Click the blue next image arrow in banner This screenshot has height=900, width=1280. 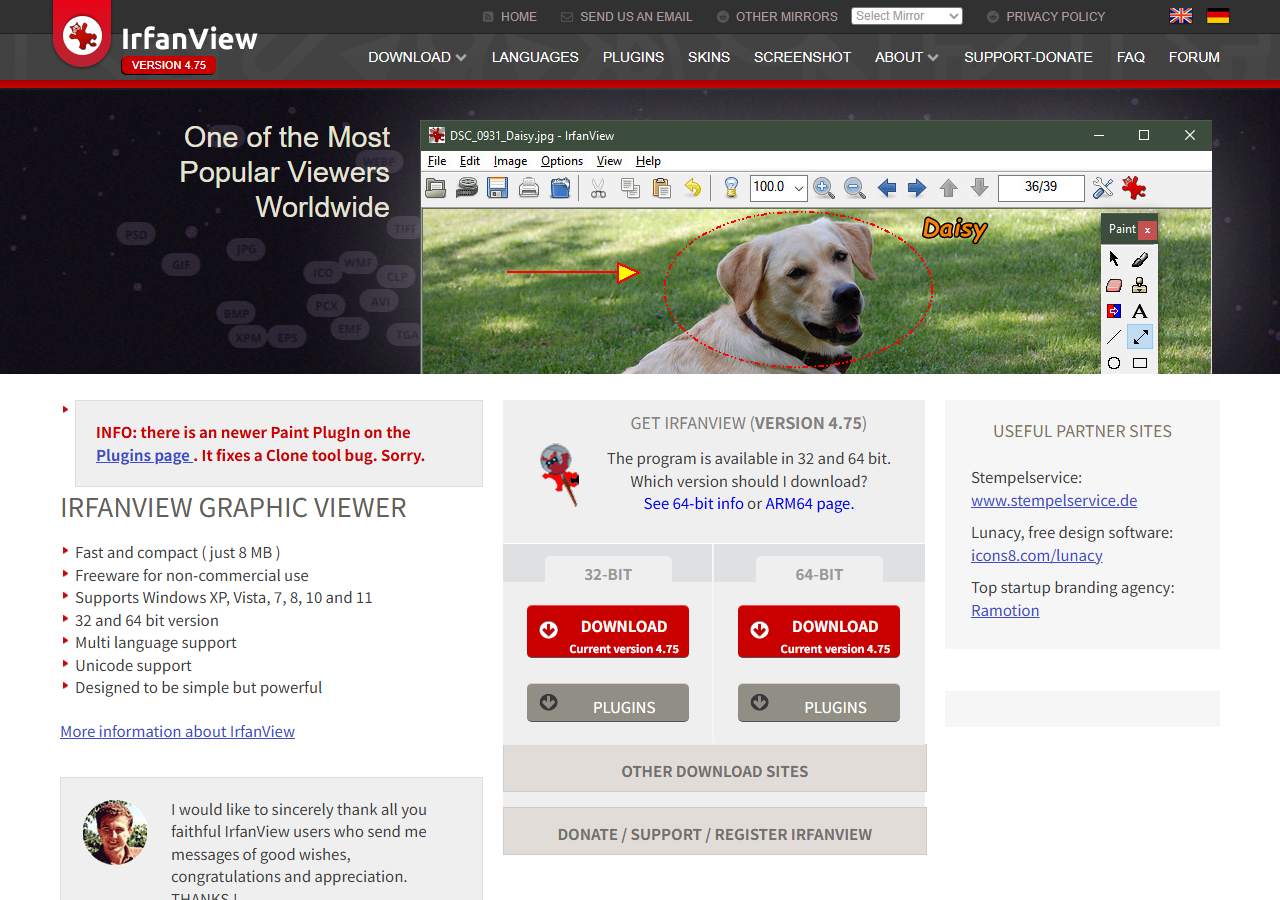[x=917, y=187]
